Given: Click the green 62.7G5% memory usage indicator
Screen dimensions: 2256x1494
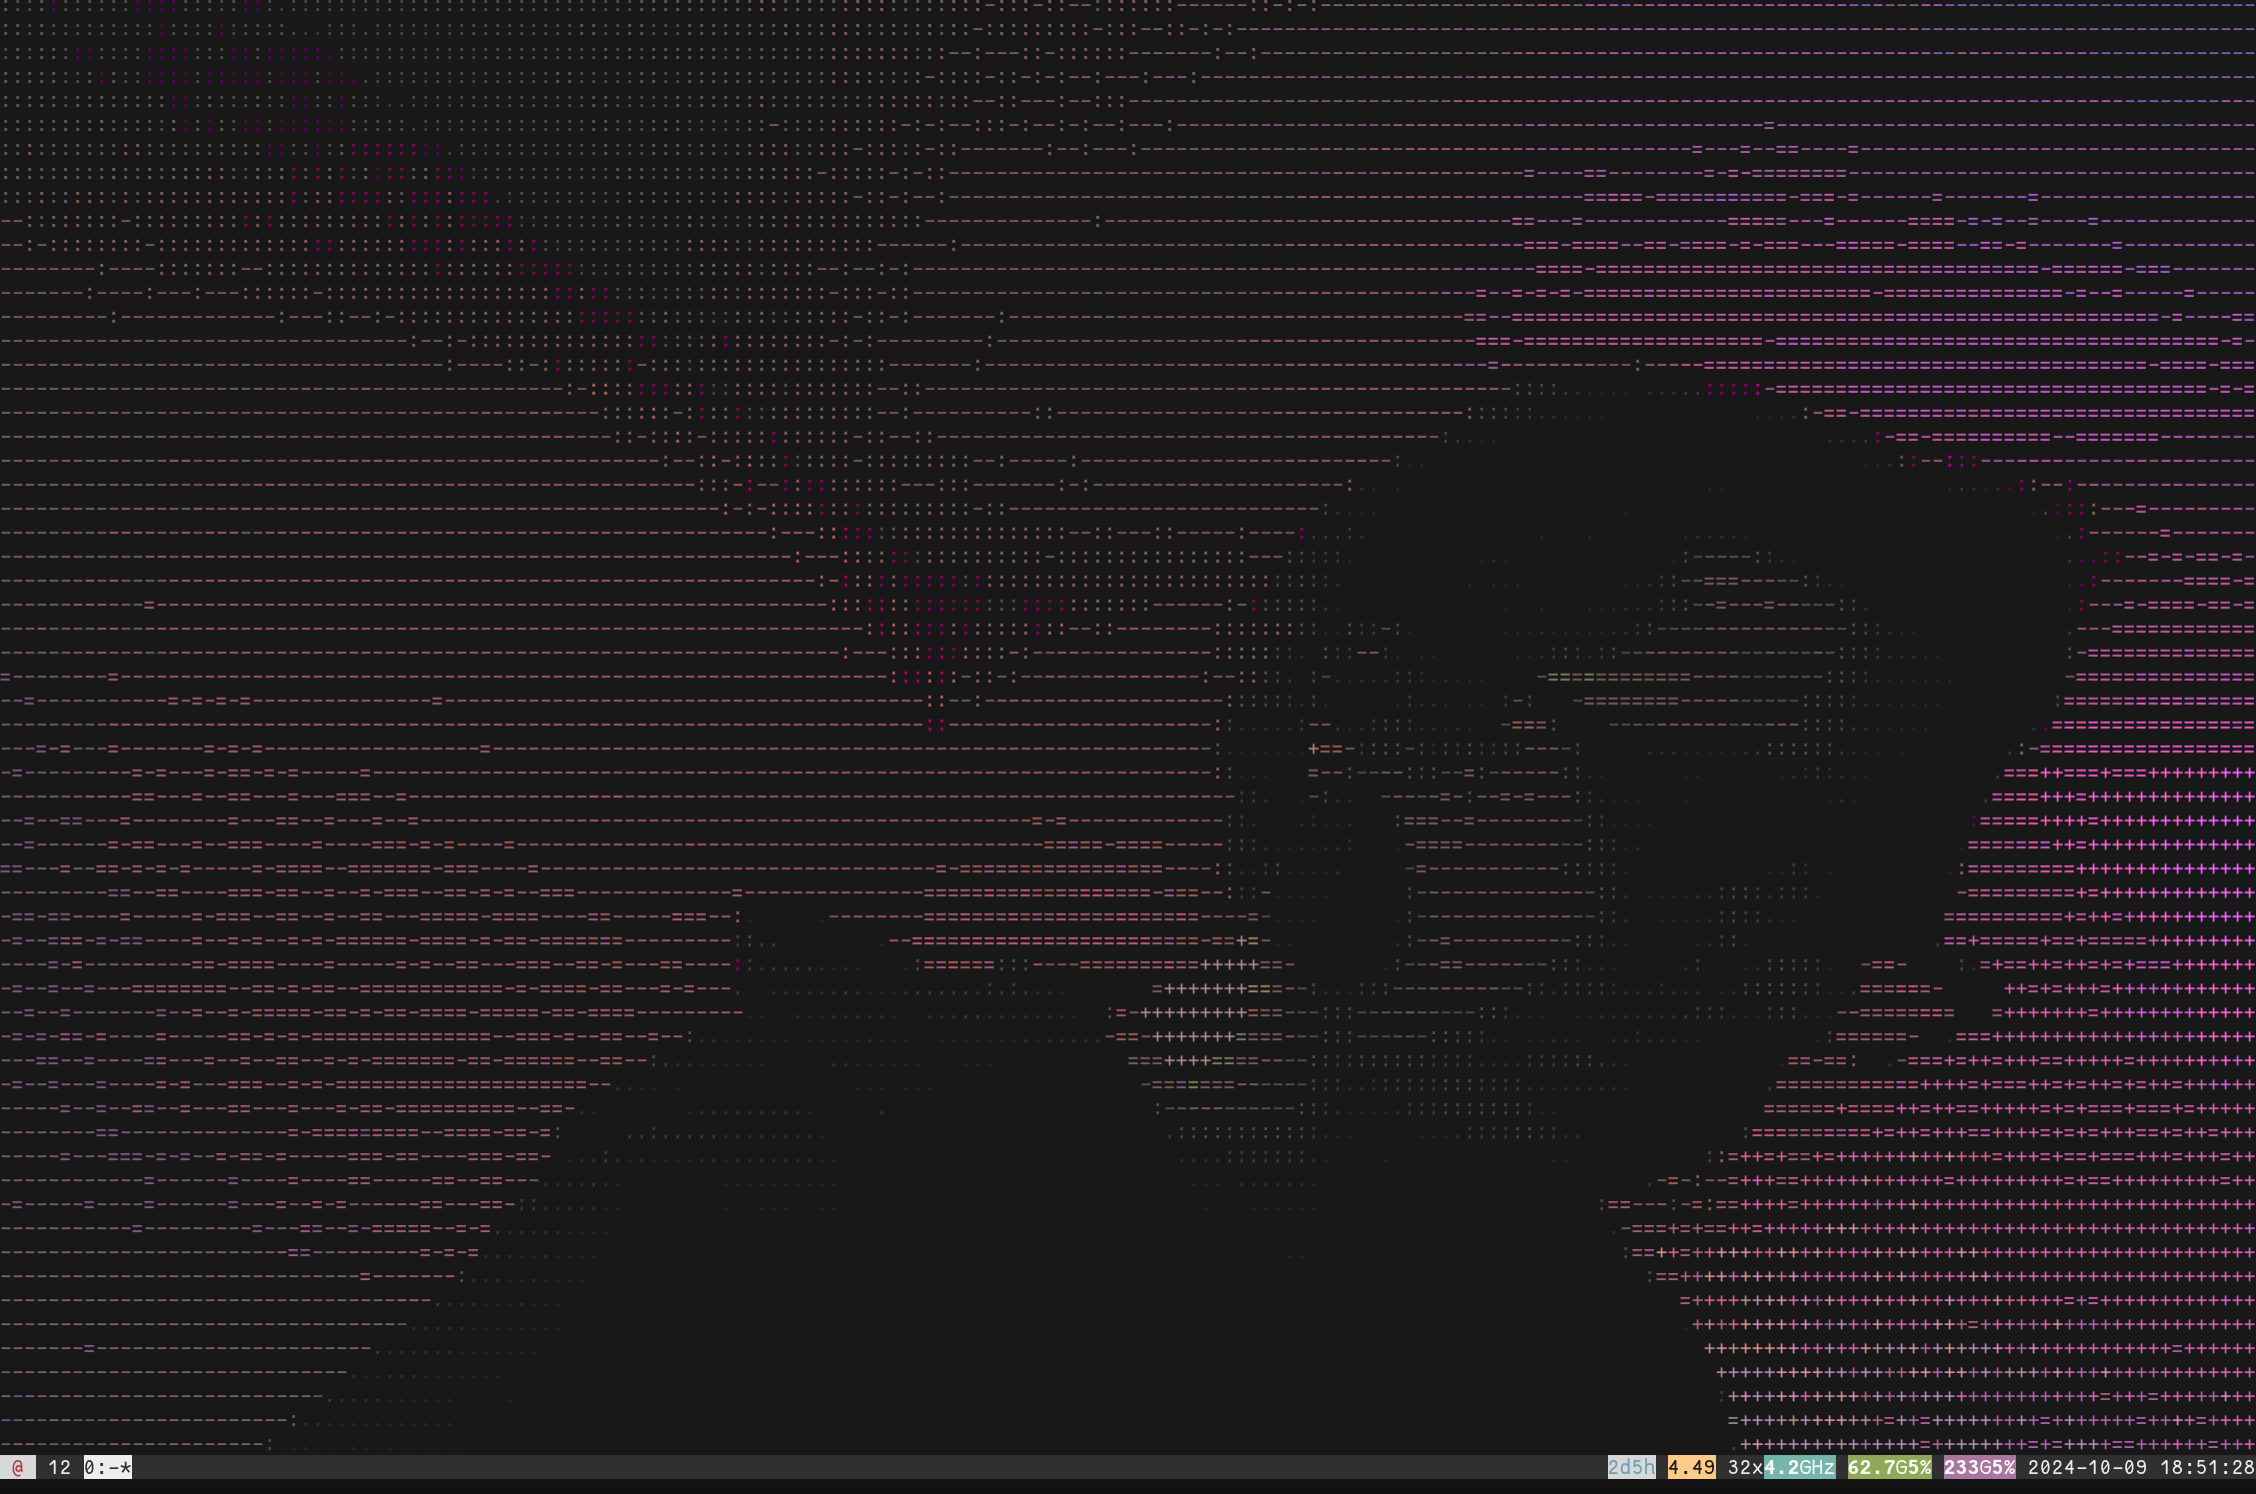Looking at the screenshot, I should click(1889, 1467).
